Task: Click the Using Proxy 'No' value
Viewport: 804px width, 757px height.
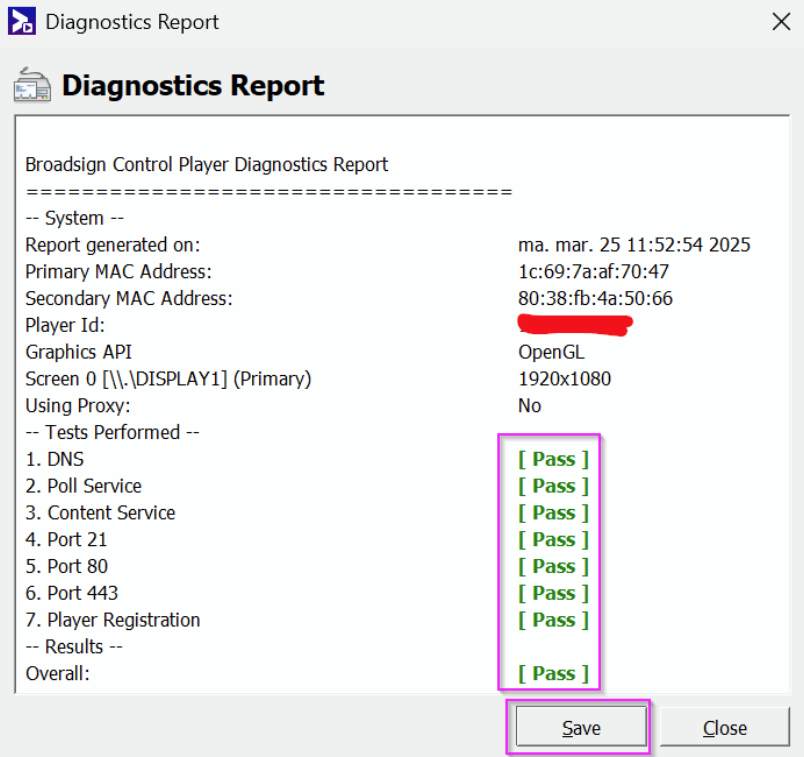Action: pos(529,405)
